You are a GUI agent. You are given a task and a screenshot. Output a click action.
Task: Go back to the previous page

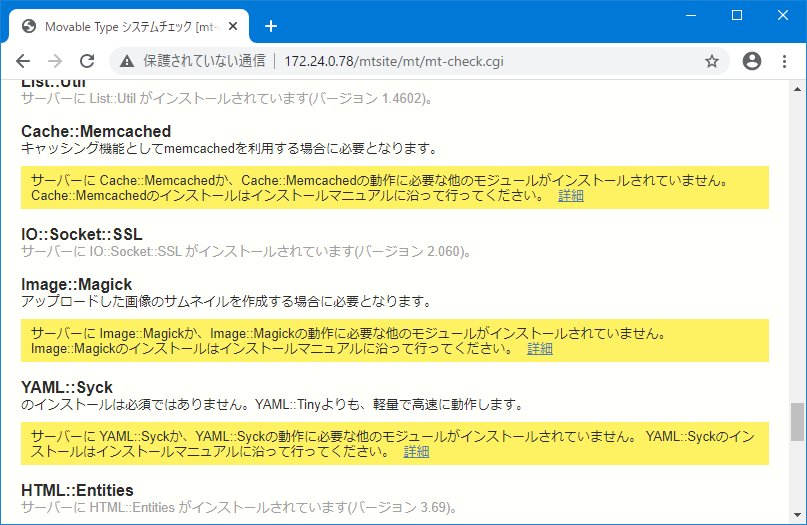pyautogui.click(x=23, y=61)
